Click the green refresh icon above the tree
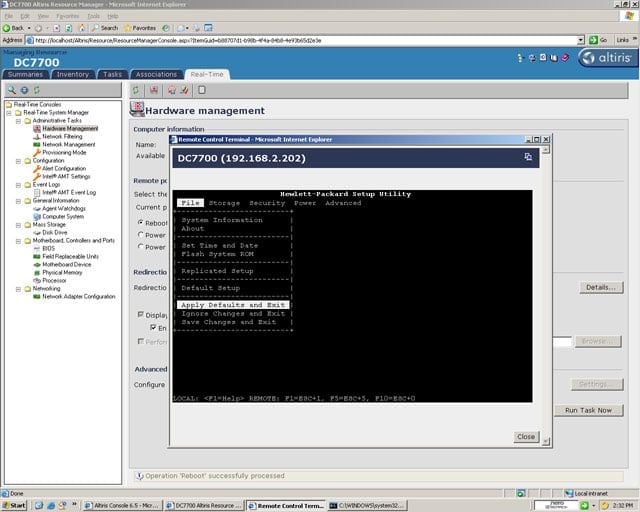 click(37, 90)
